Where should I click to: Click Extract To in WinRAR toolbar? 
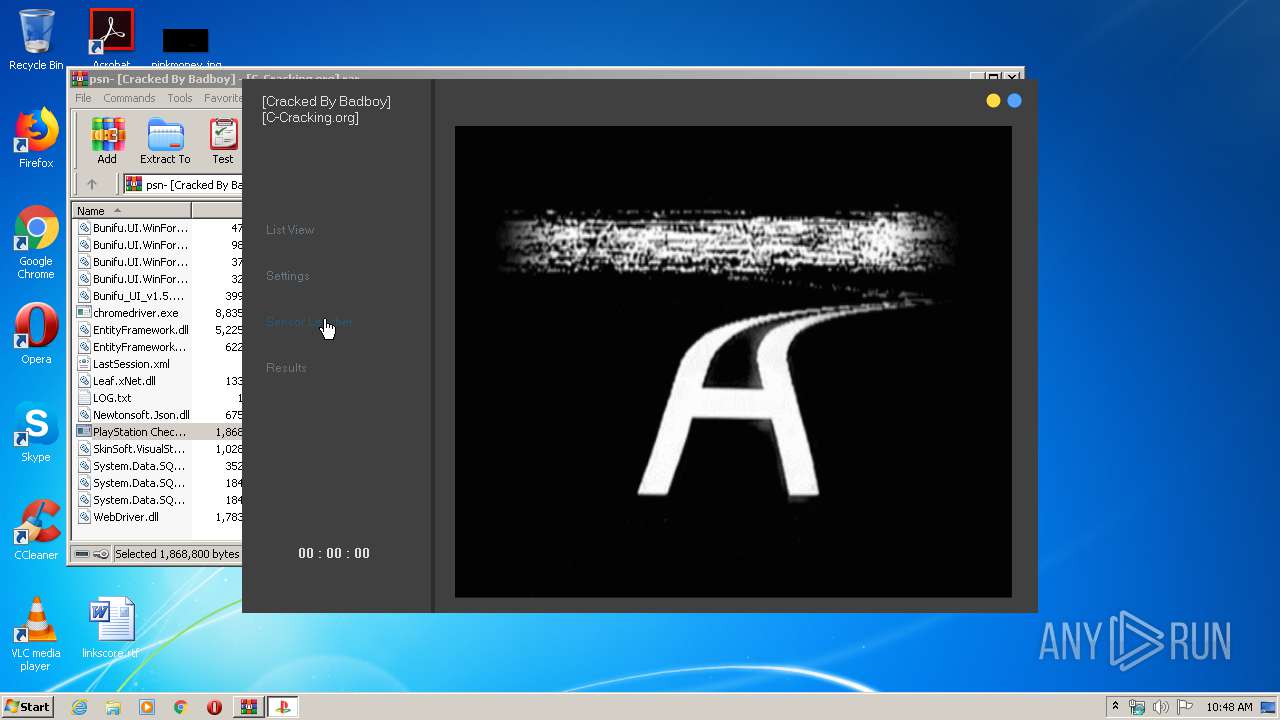[x=165, y=141]
